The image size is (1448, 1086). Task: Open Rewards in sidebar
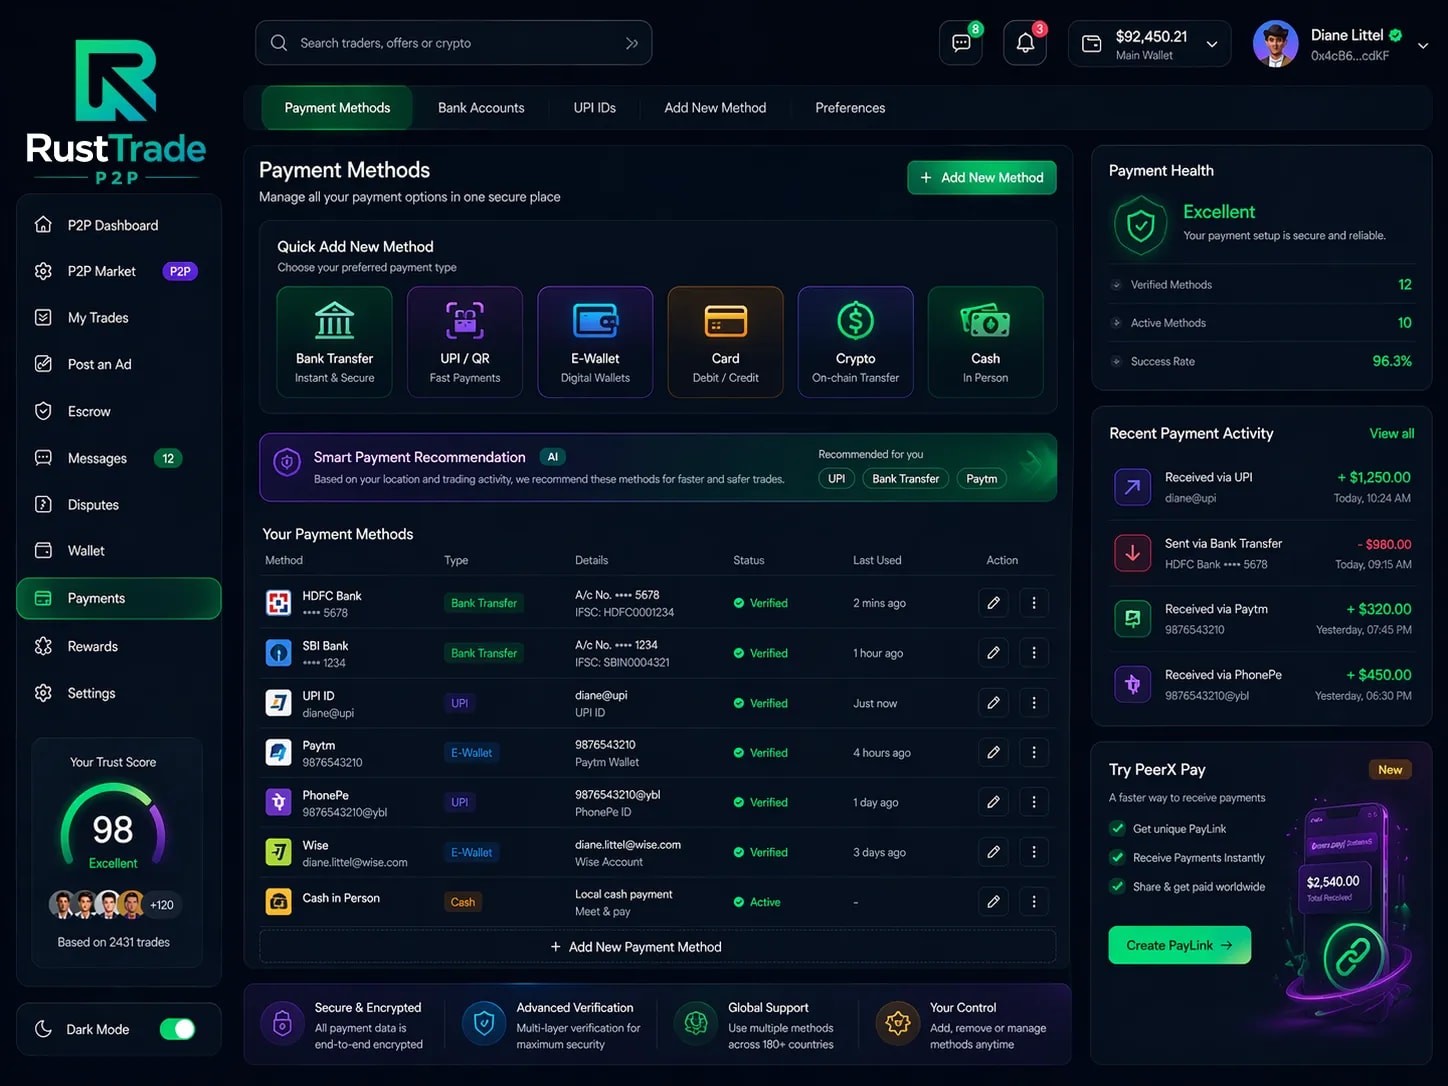(118, 646)
